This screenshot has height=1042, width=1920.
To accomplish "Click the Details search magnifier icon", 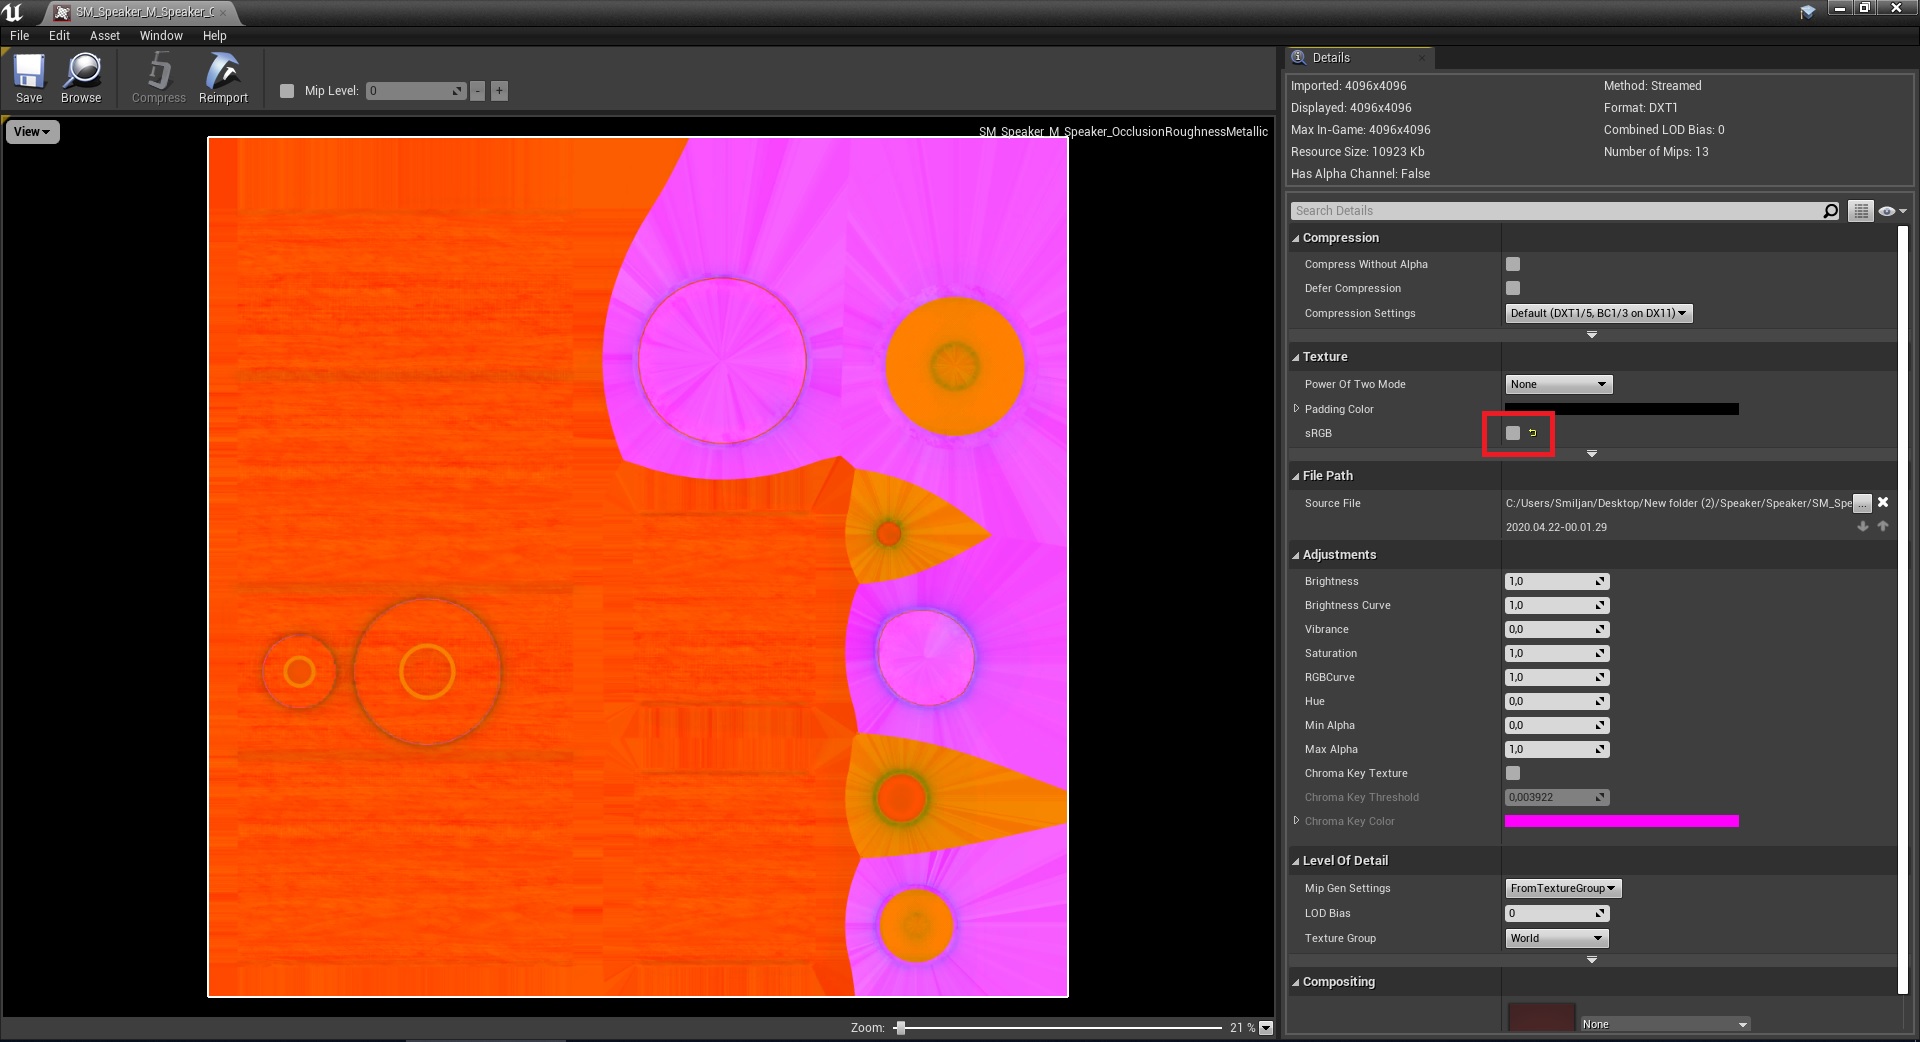I will click(x=1830, y=211).
